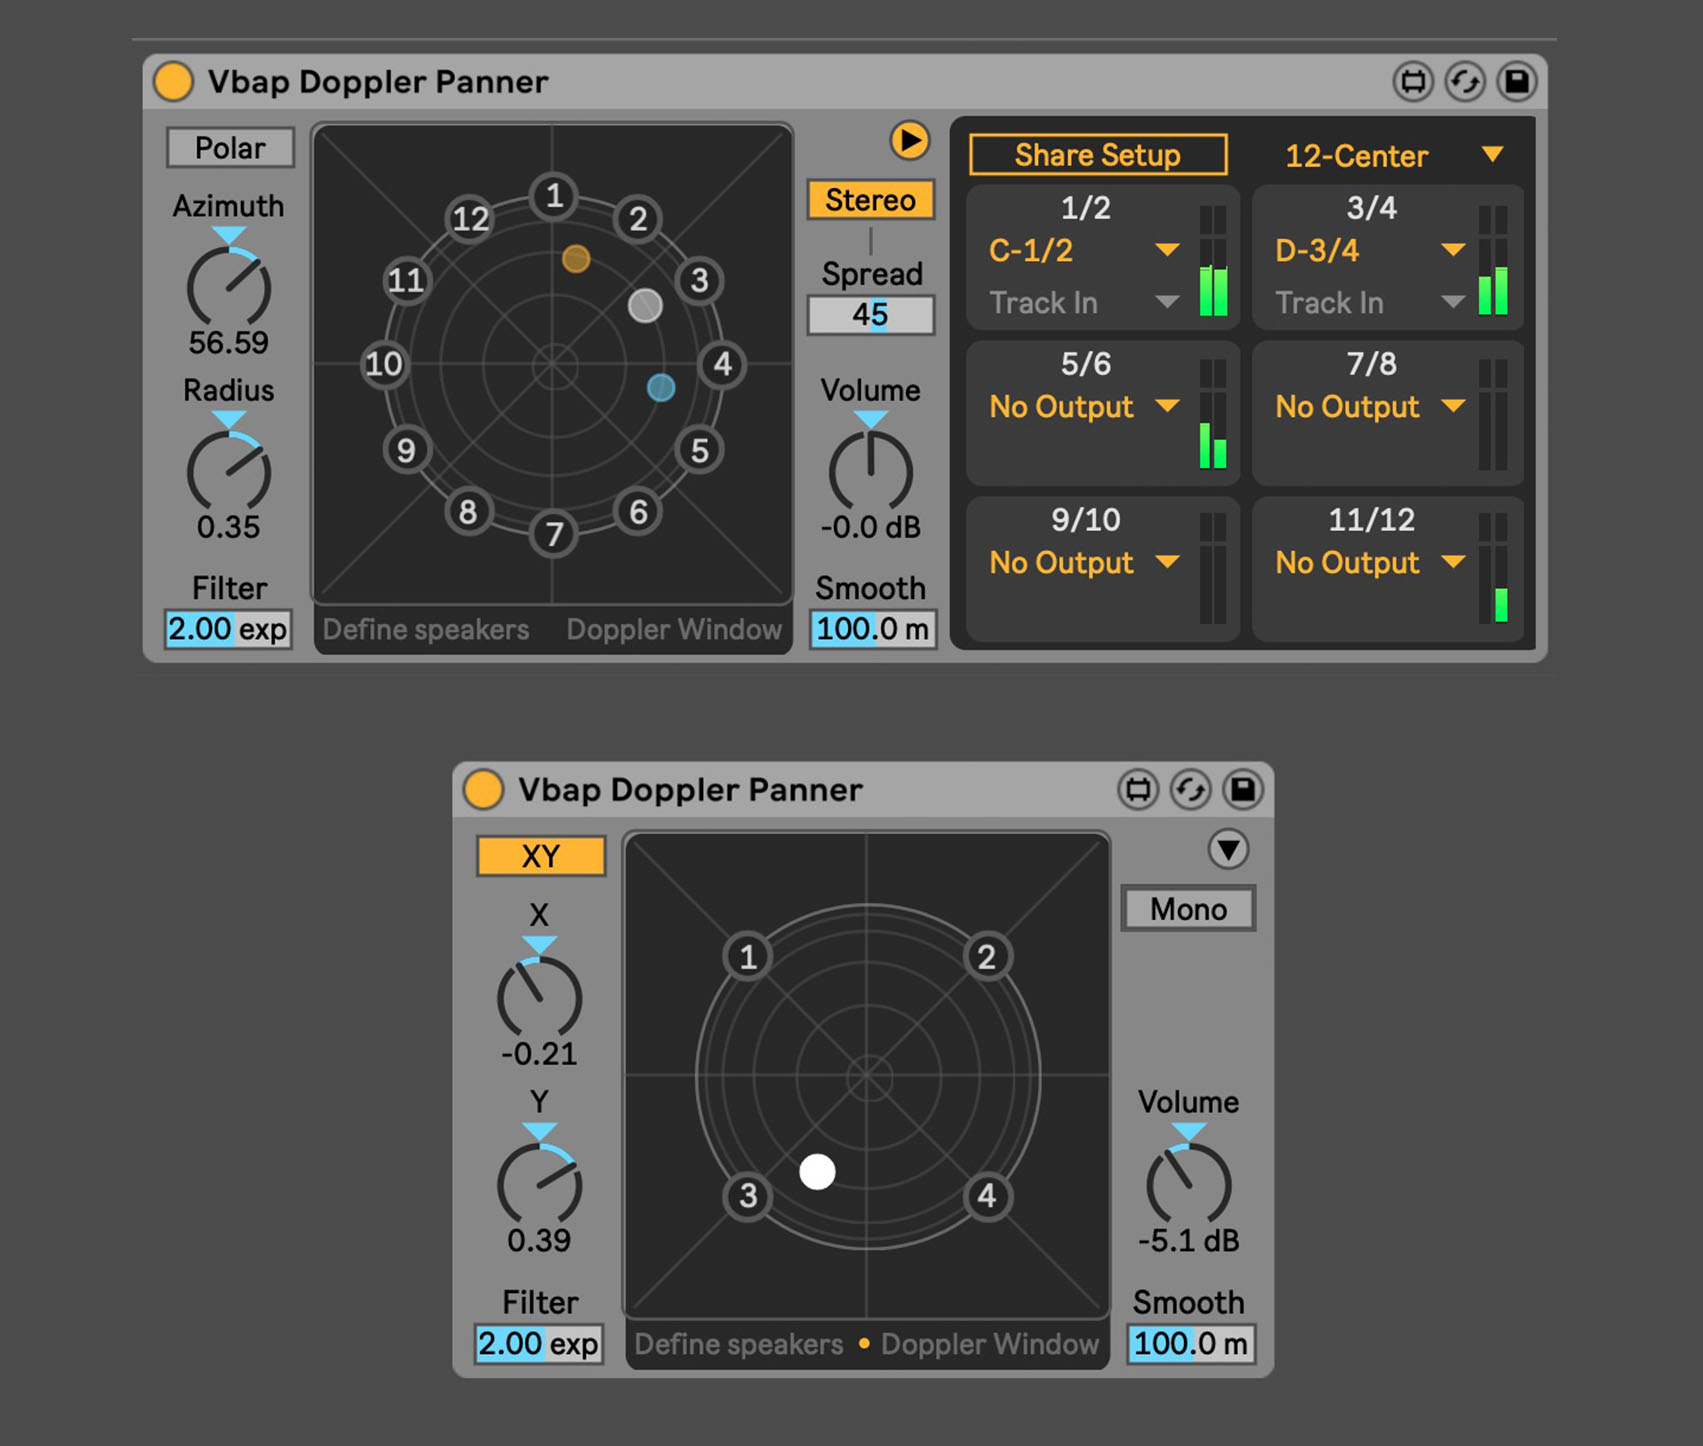Switch the Mono button on bottom device

pos(1188,909)
